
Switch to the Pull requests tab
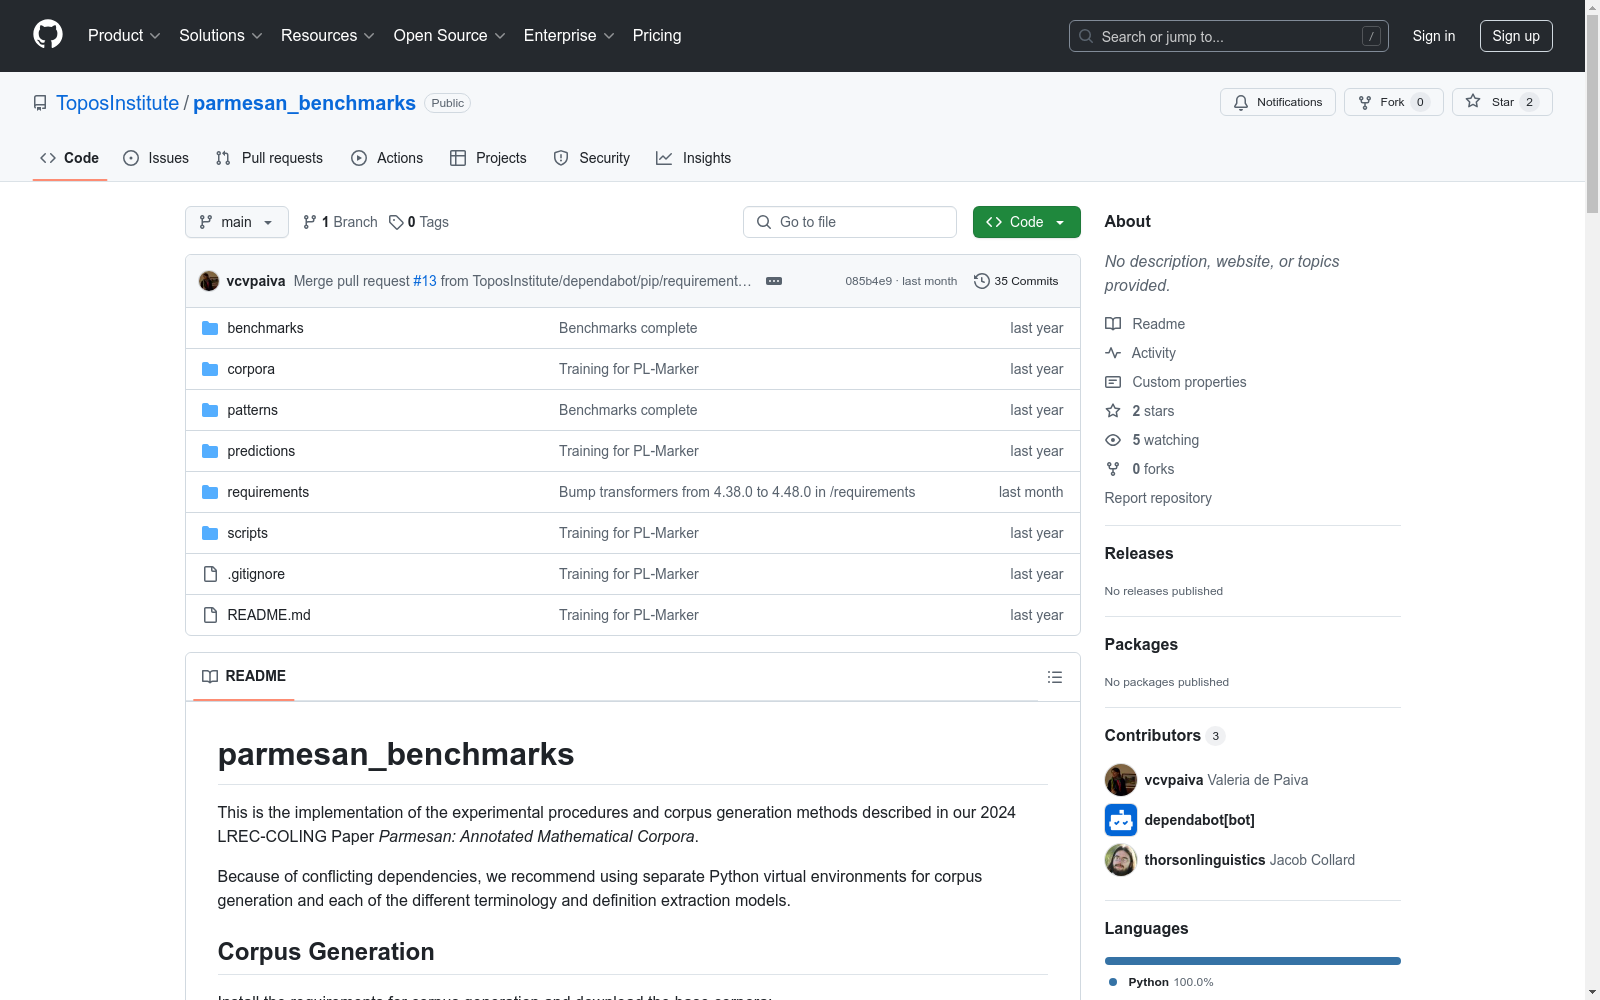click(269, 158)
